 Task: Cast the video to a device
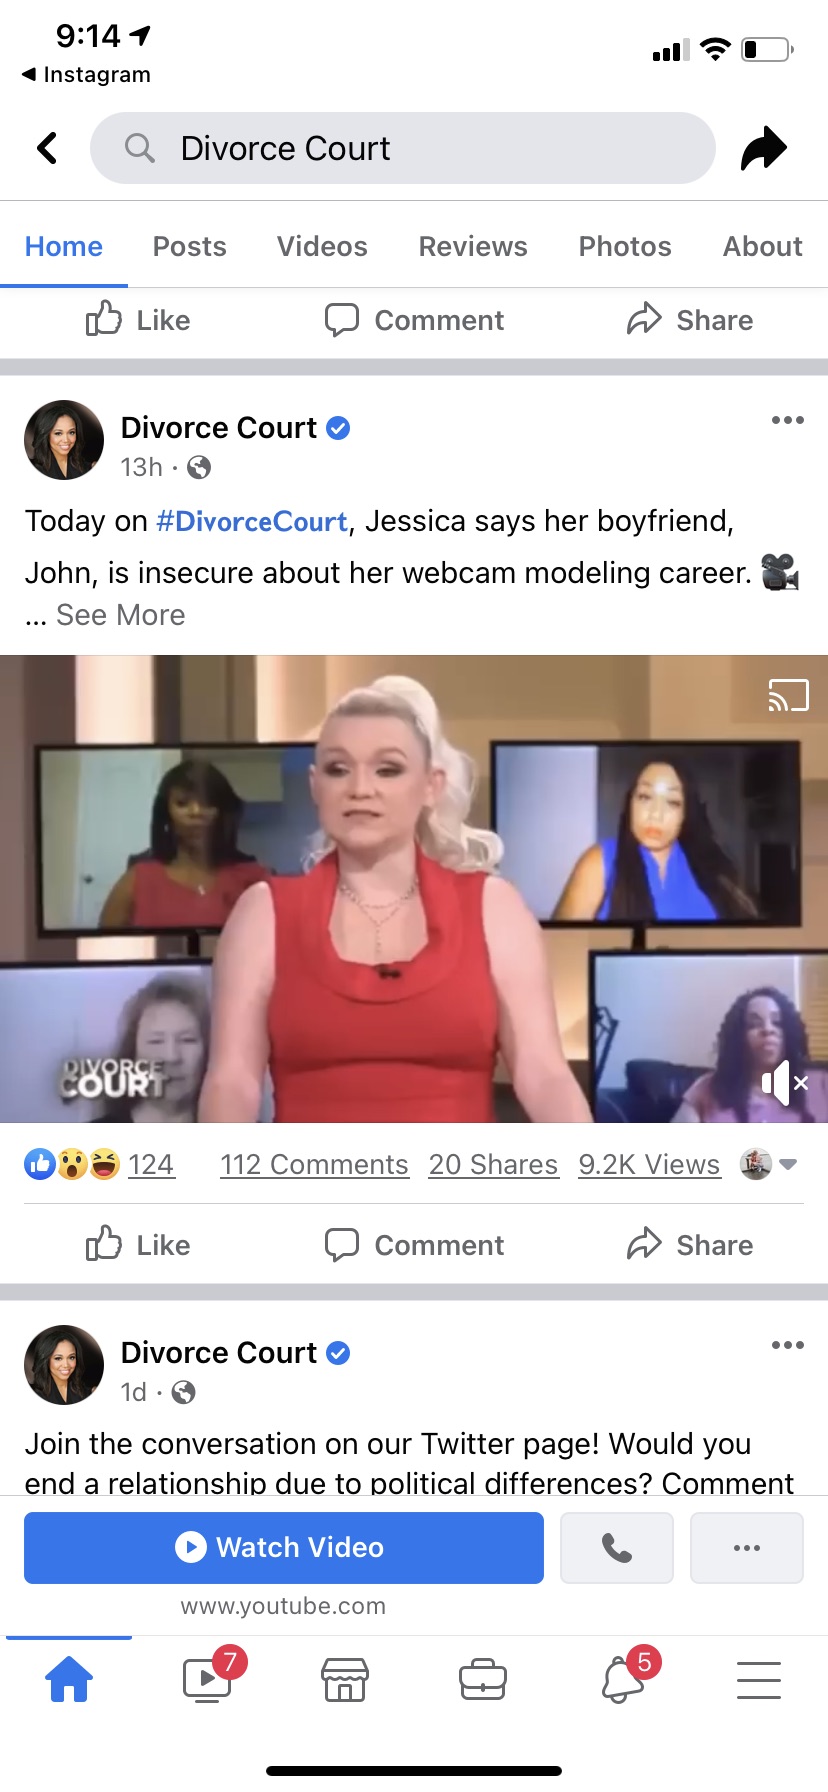coord(788,694)
